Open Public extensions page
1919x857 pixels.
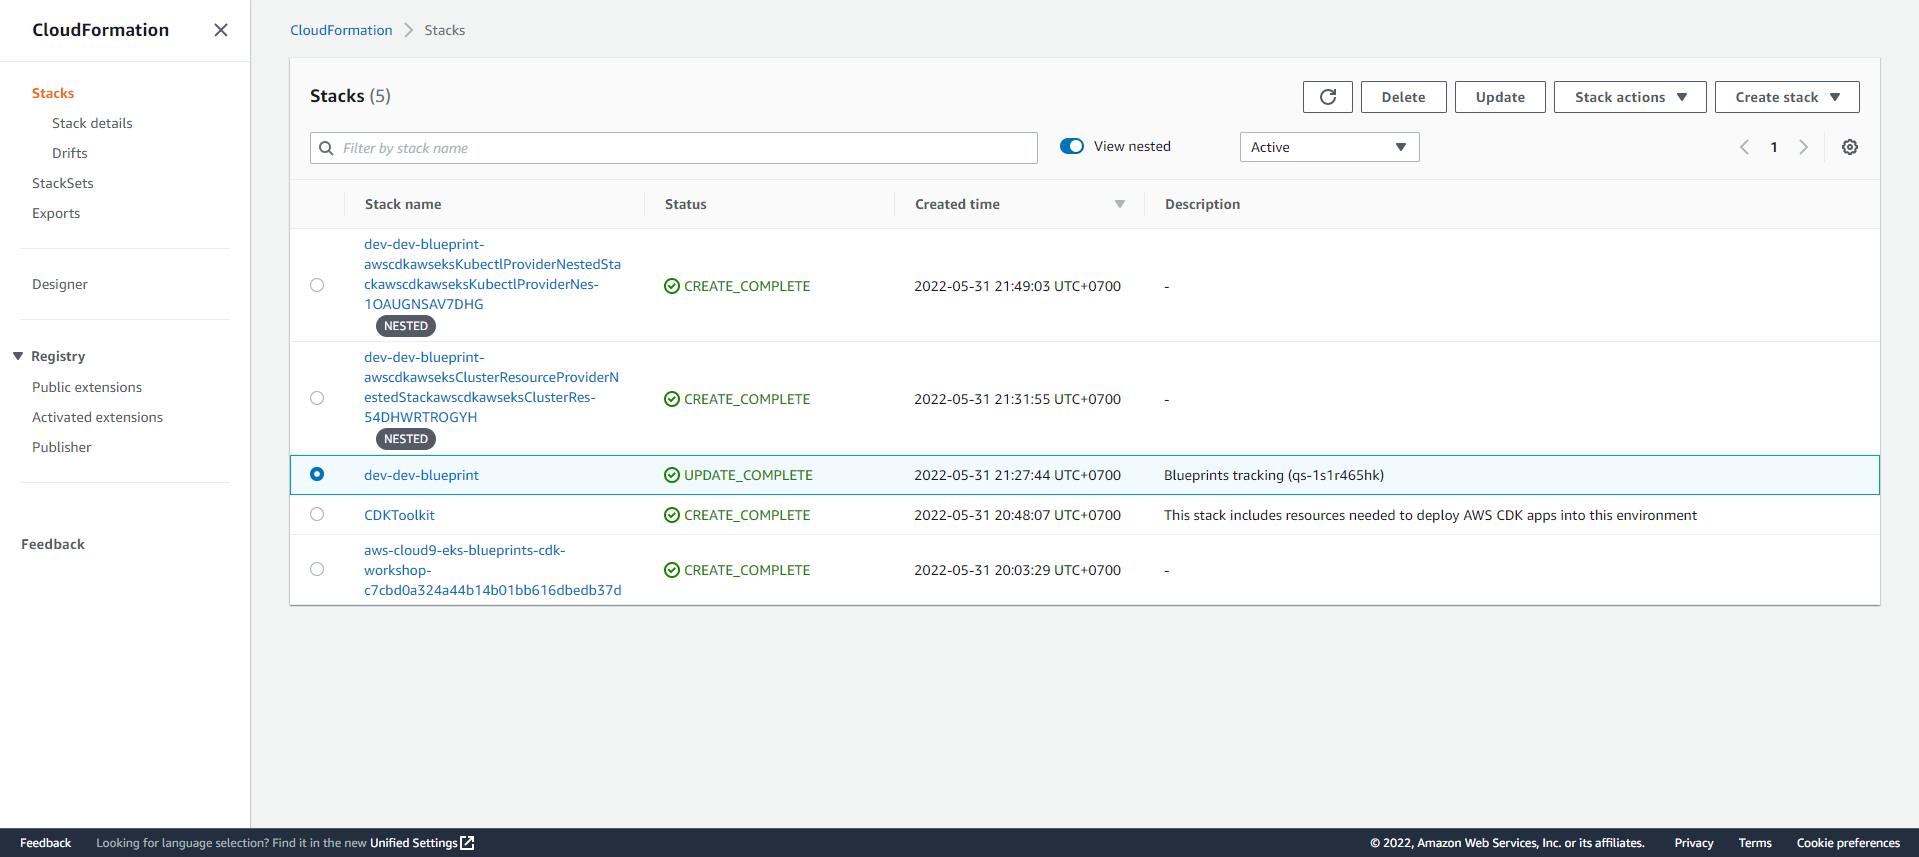(x=87, y=387)
